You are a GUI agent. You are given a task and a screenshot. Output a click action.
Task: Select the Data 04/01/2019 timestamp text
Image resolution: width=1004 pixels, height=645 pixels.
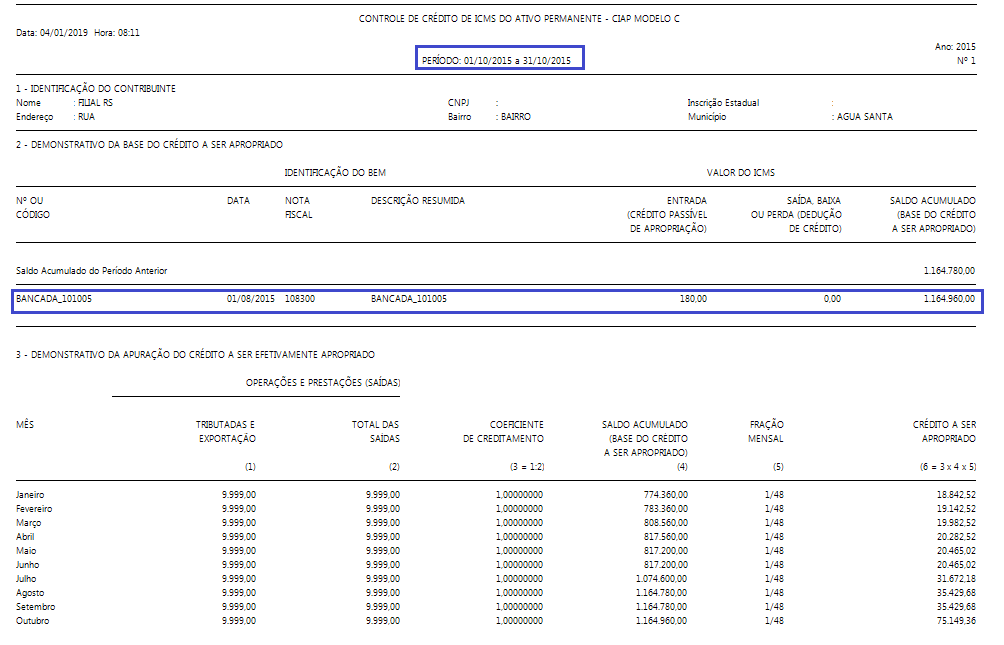[78, 33]
